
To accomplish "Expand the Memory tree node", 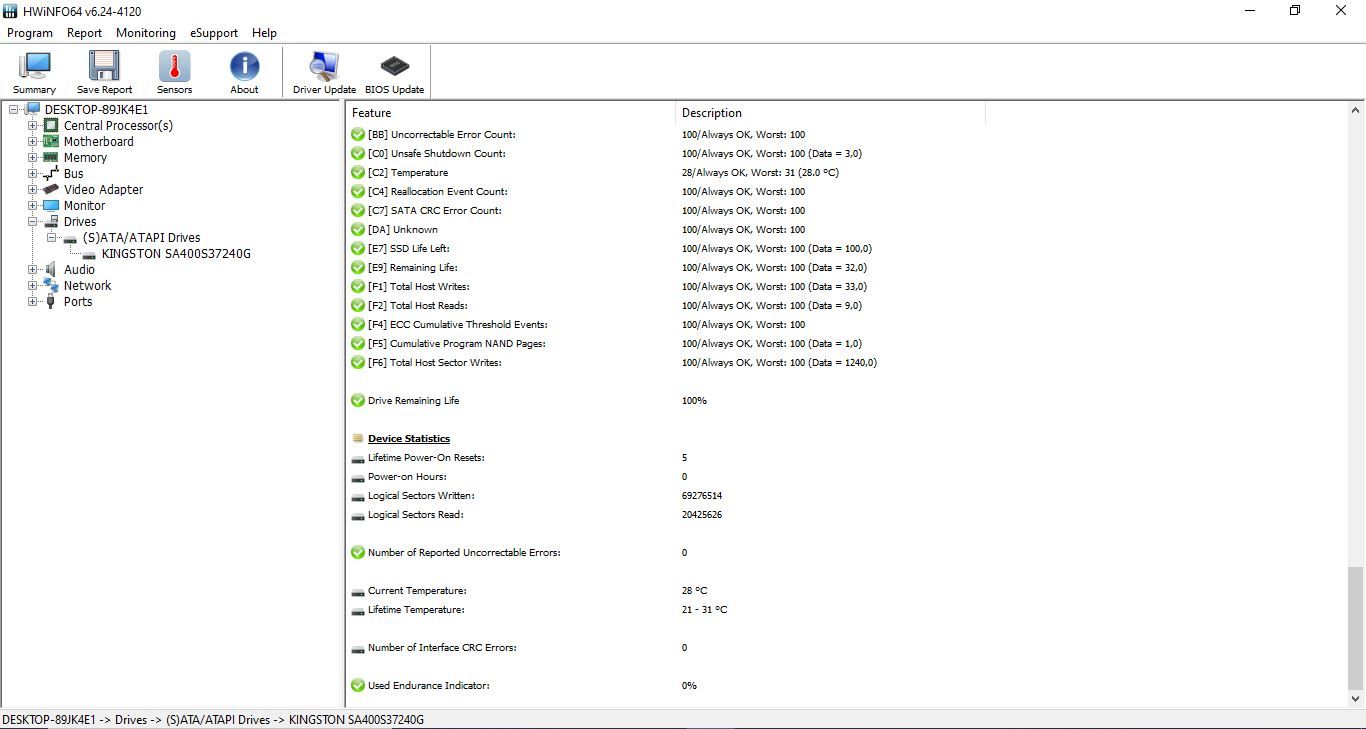I will click(33, 157).
